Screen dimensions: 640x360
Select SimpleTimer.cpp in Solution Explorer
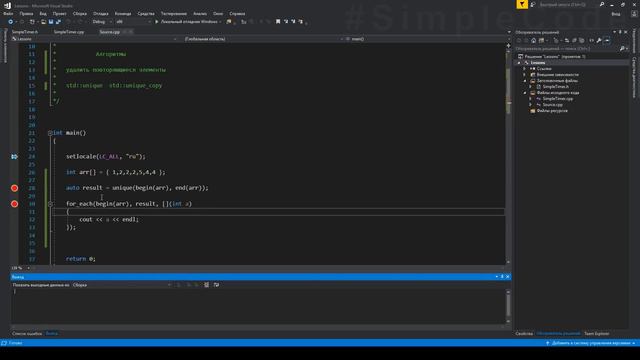[557, 99]
